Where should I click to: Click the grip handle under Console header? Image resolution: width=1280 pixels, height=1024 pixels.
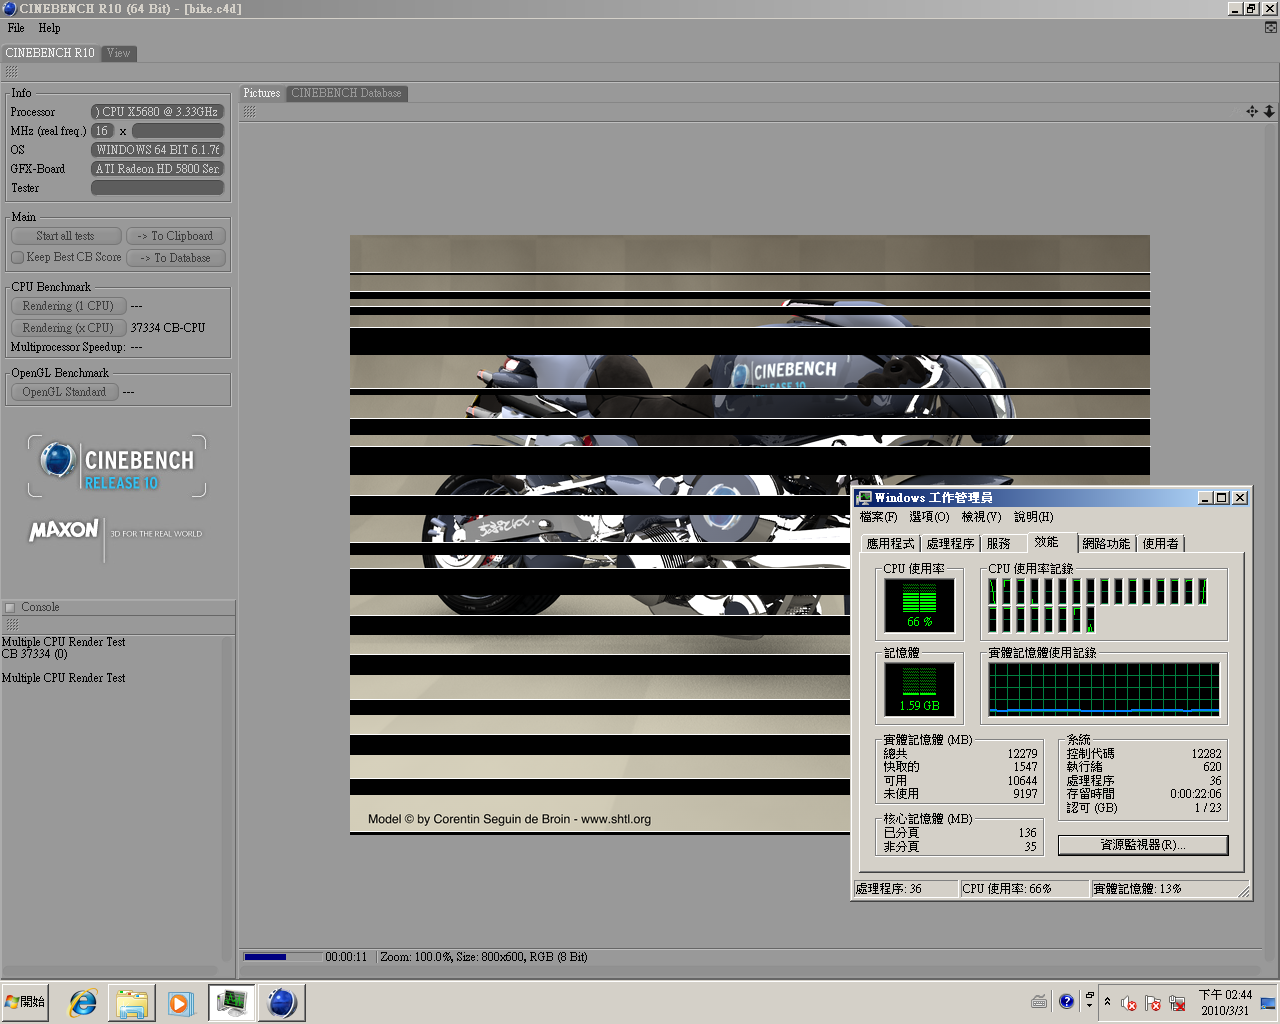pos(12,624)
